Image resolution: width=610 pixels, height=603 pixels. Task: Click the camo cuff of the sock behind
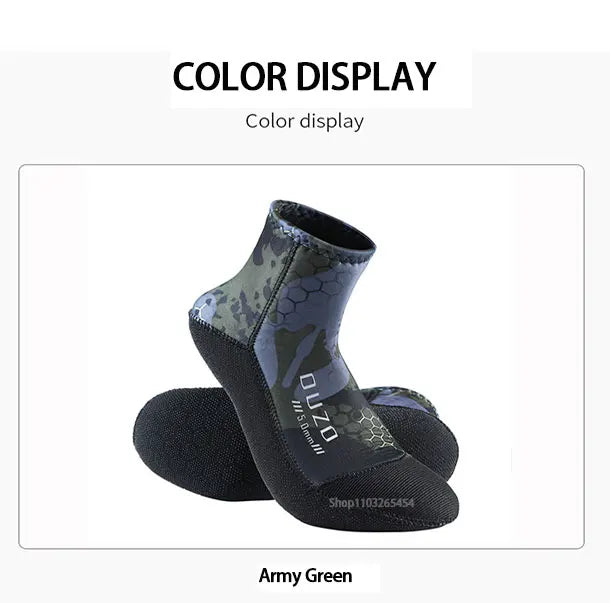coord(401,400)
